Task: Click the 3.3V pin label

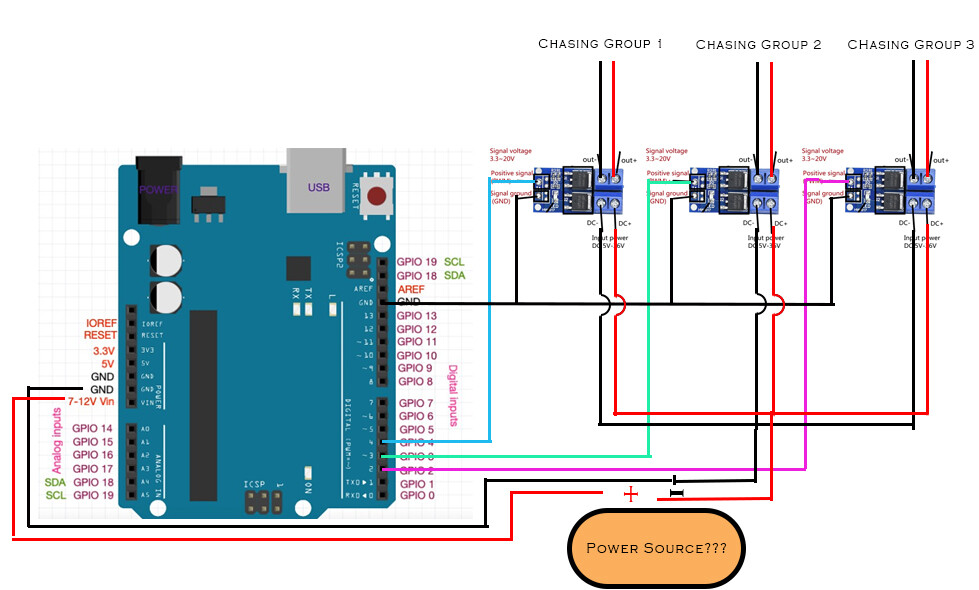Action: point(104,351)
